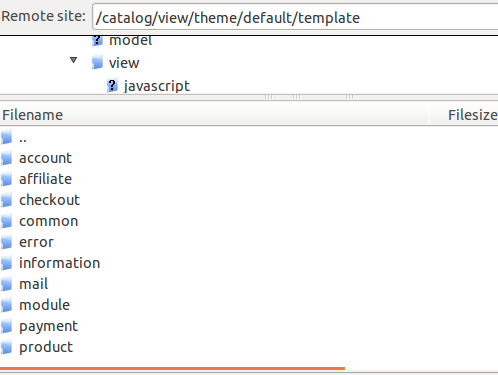Viewport: 498px width, 375px height.
Task: Click the folder icon next to error
Action: coord(6,242)
